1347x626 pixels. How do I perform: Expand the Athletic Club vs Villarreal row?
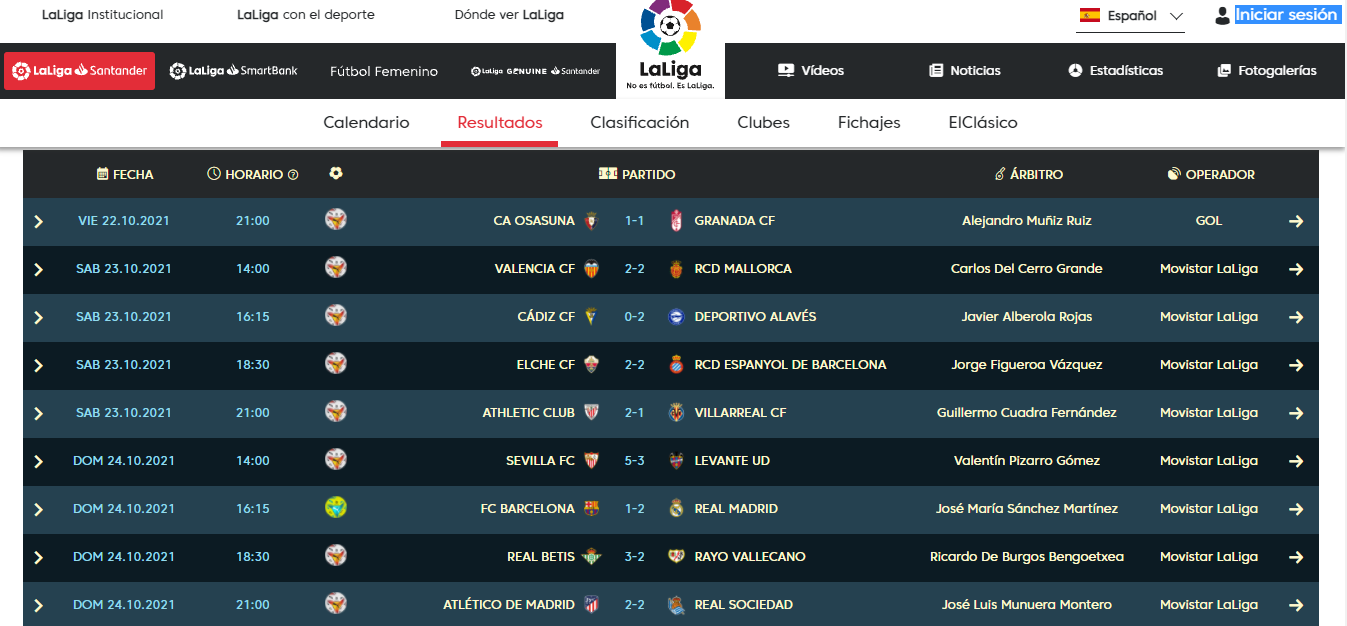39,413
